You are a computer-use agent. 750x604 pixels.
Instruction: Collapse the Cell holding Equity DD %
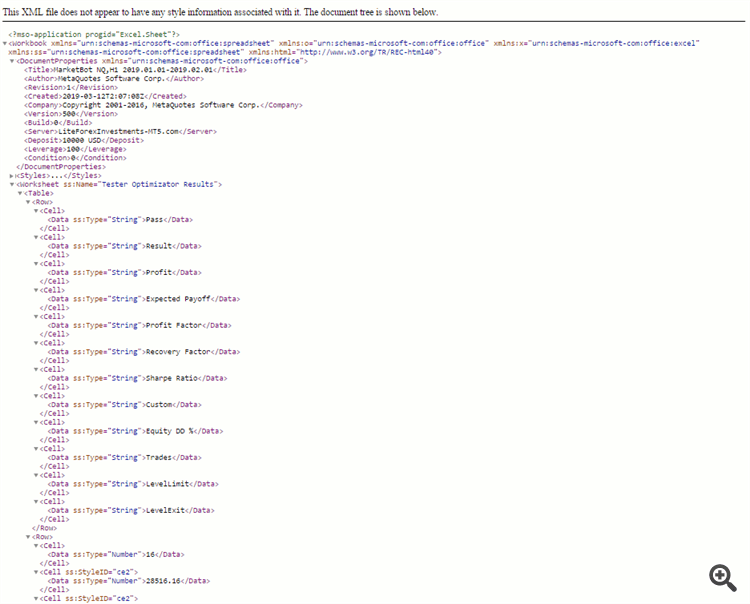click(36, 422)
